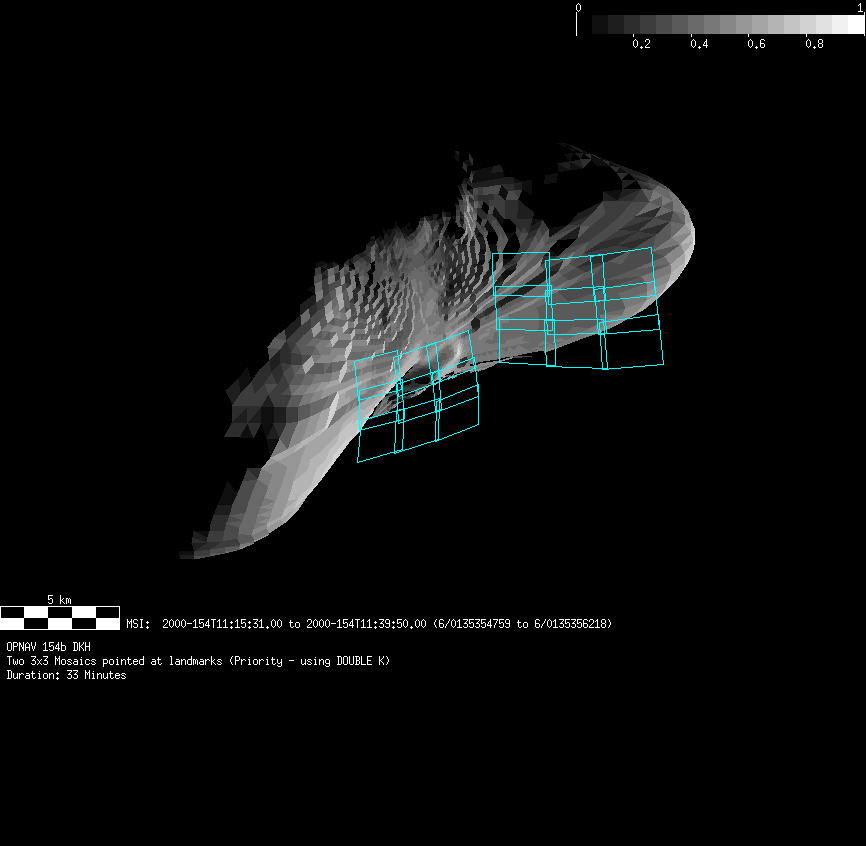The image size is (866, 846).
Task: Click the 0.8 tick label on colorbar
Action: tap(814, 44)
